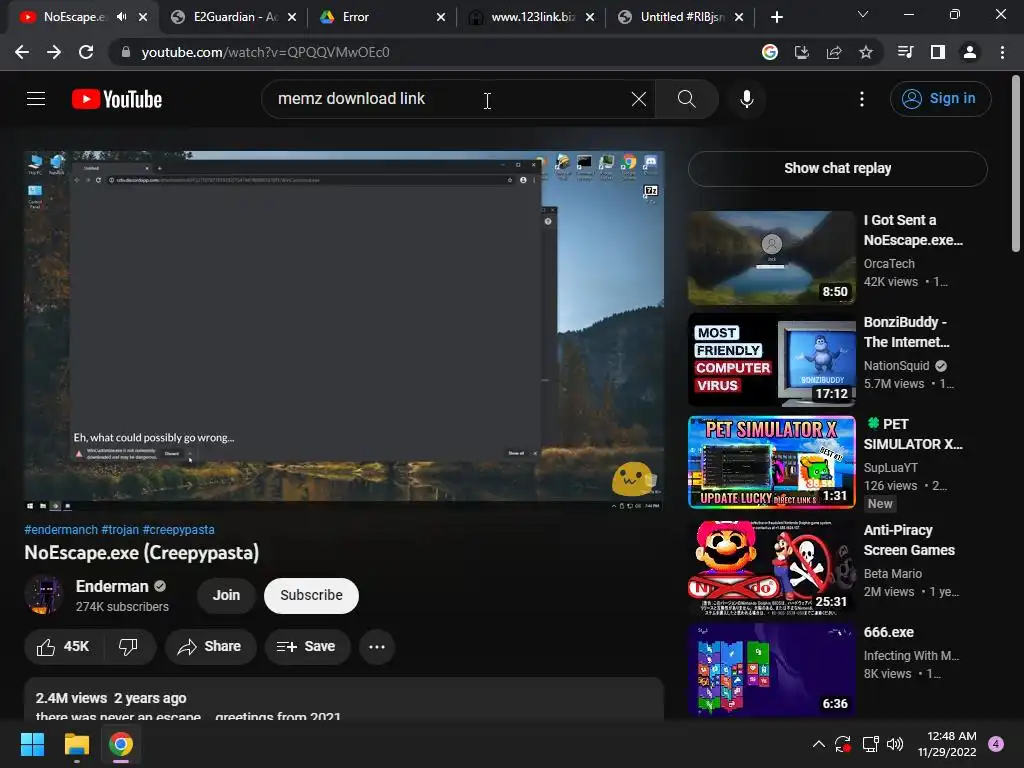Open the #creepypasta hashtag link
Image resolution: width=1024 pixels, height=768 pixels.
pos(178,530)
